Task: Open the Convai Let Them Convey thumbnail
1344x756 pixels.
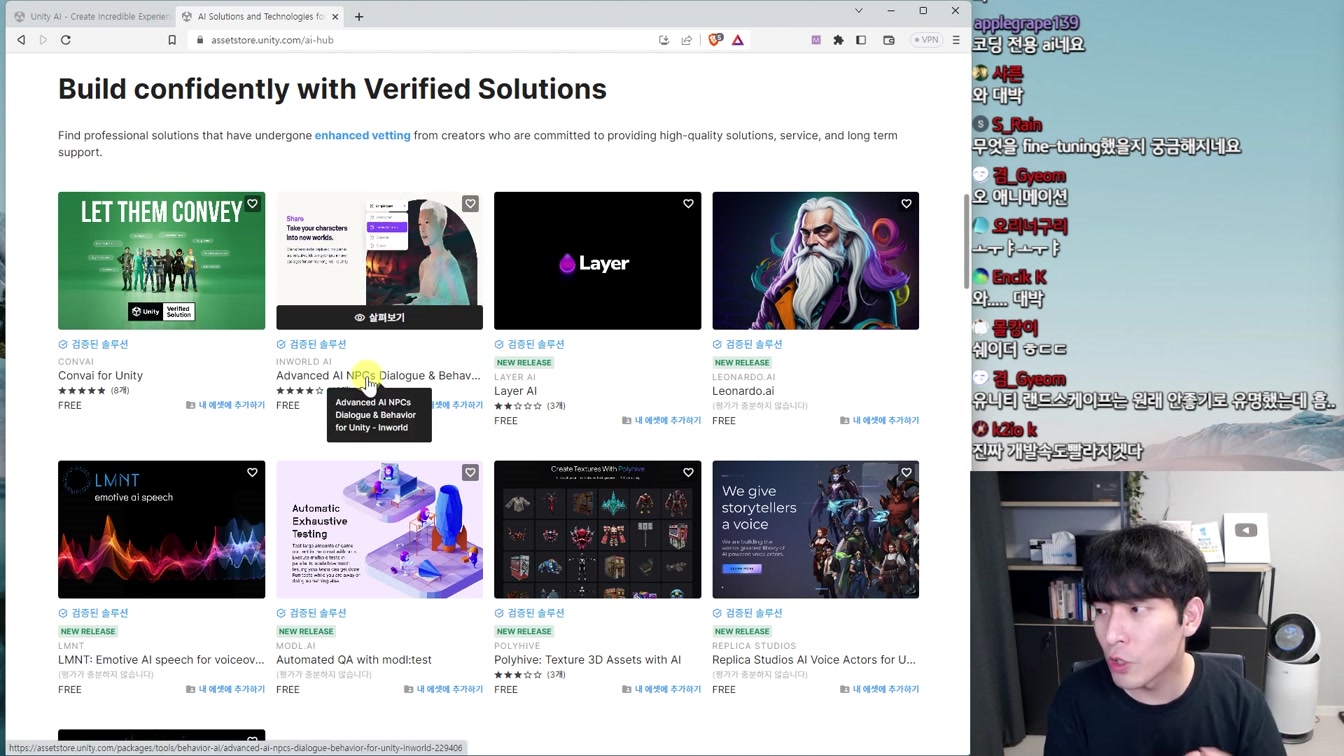Action: pos(161,261)
